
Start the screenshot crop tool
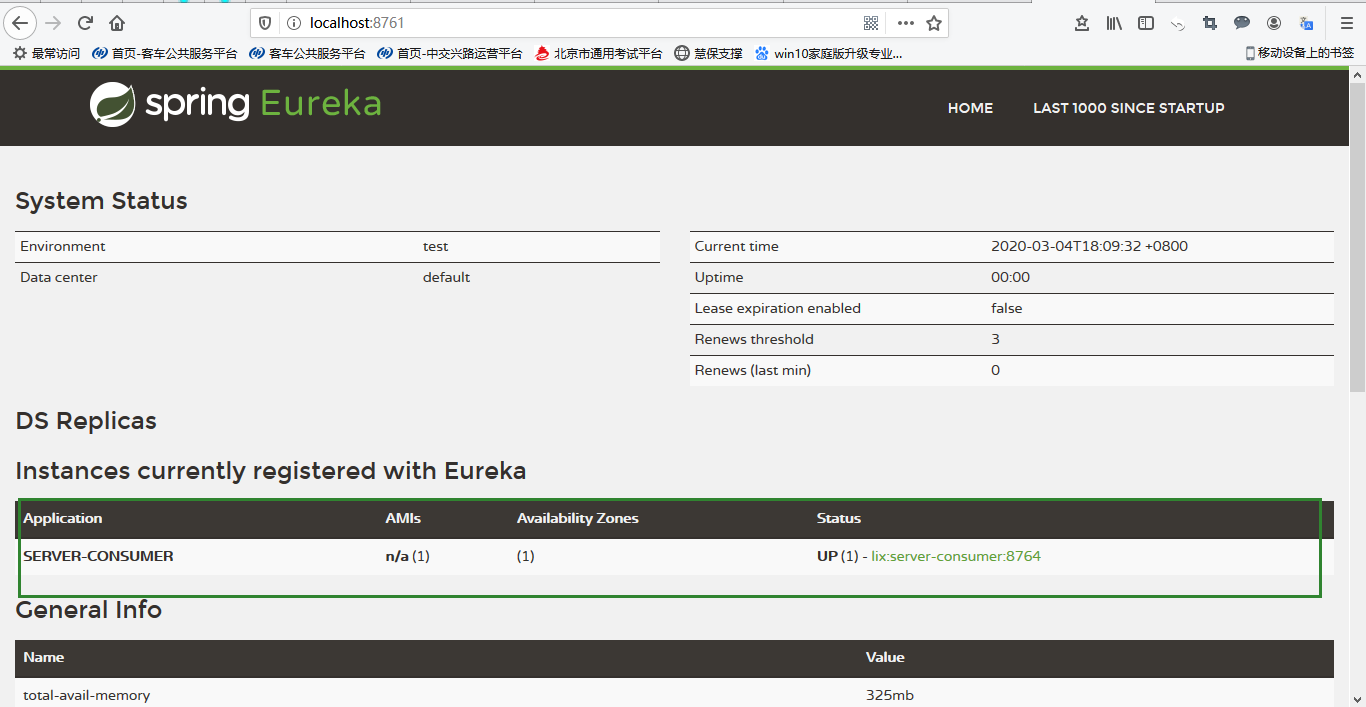1210,22
